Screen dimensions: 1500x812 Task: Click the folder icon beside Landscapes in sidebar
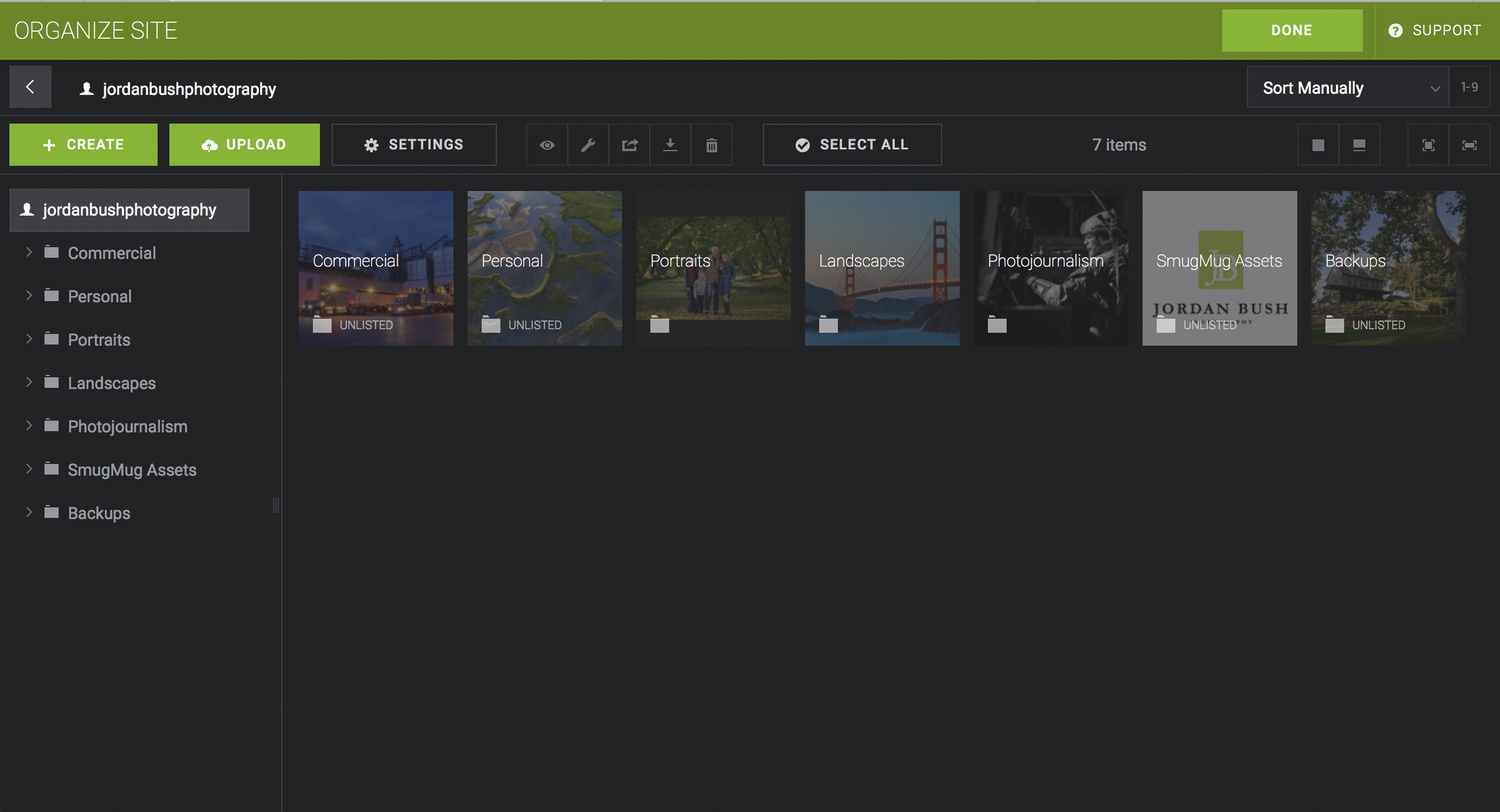(52, 382)
